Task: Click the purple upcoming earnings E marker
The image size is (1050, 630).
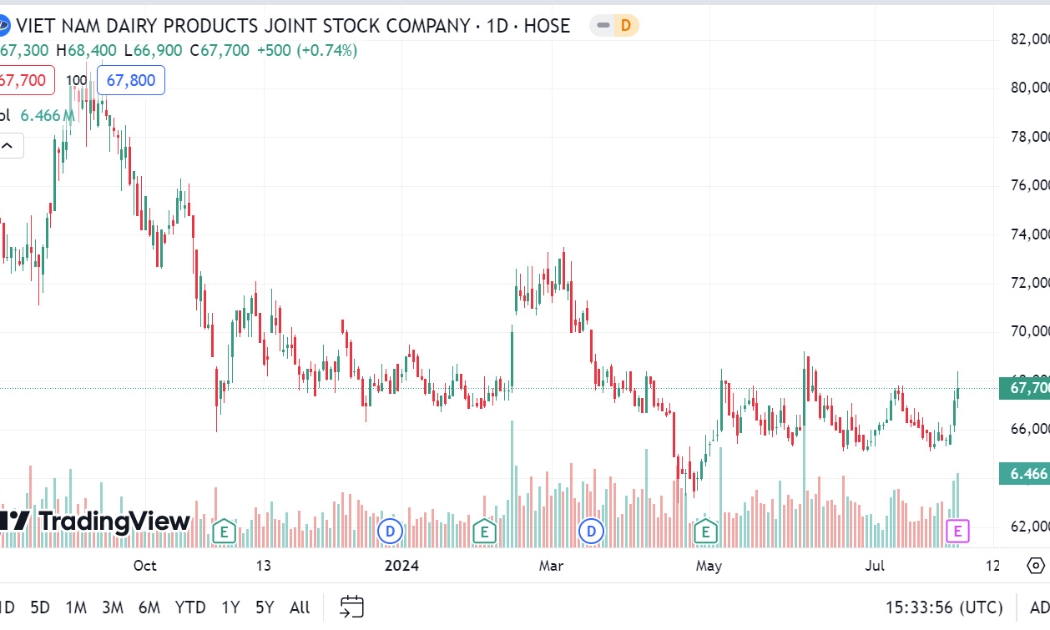Action: coord(958,532)
